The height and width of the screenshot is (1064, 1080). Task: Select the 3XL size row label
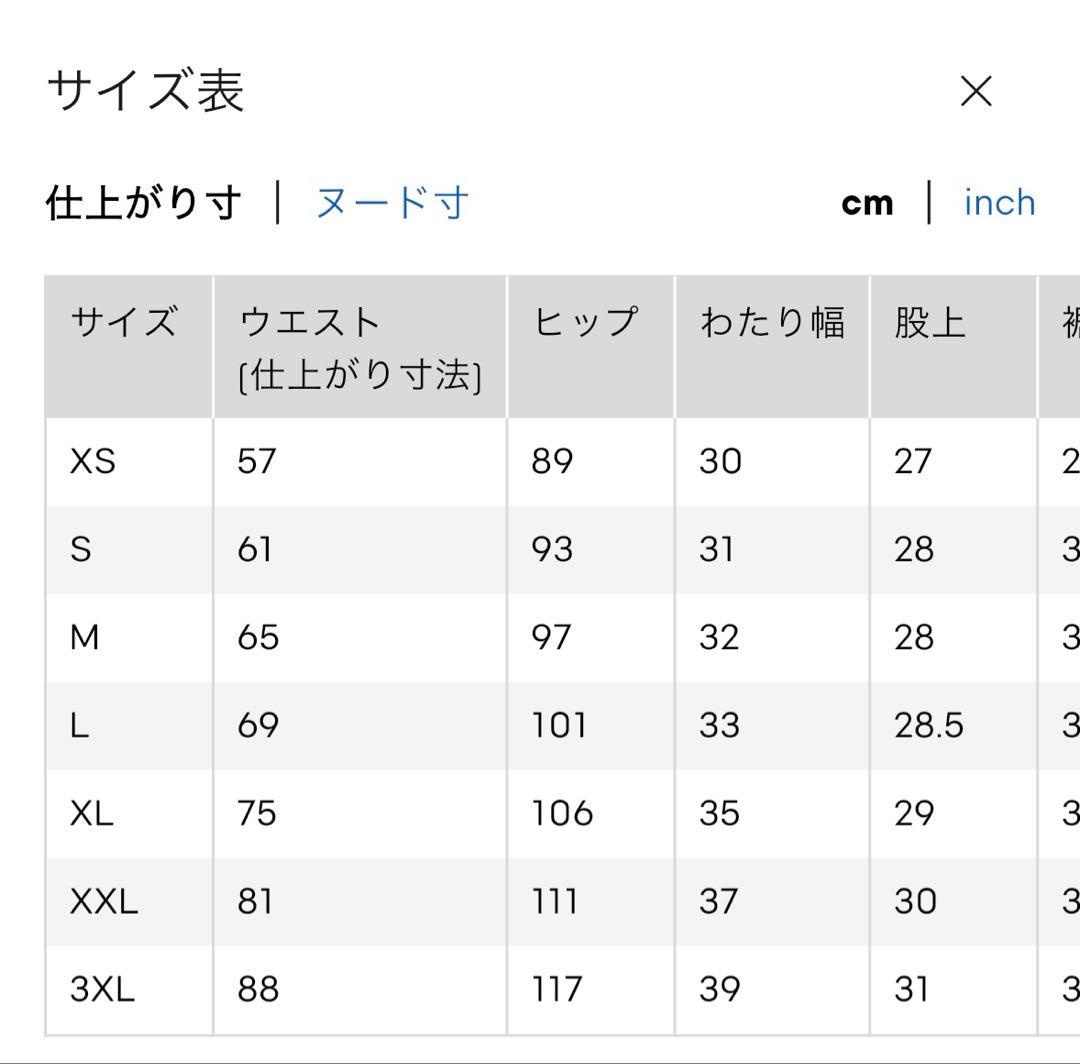102,990
